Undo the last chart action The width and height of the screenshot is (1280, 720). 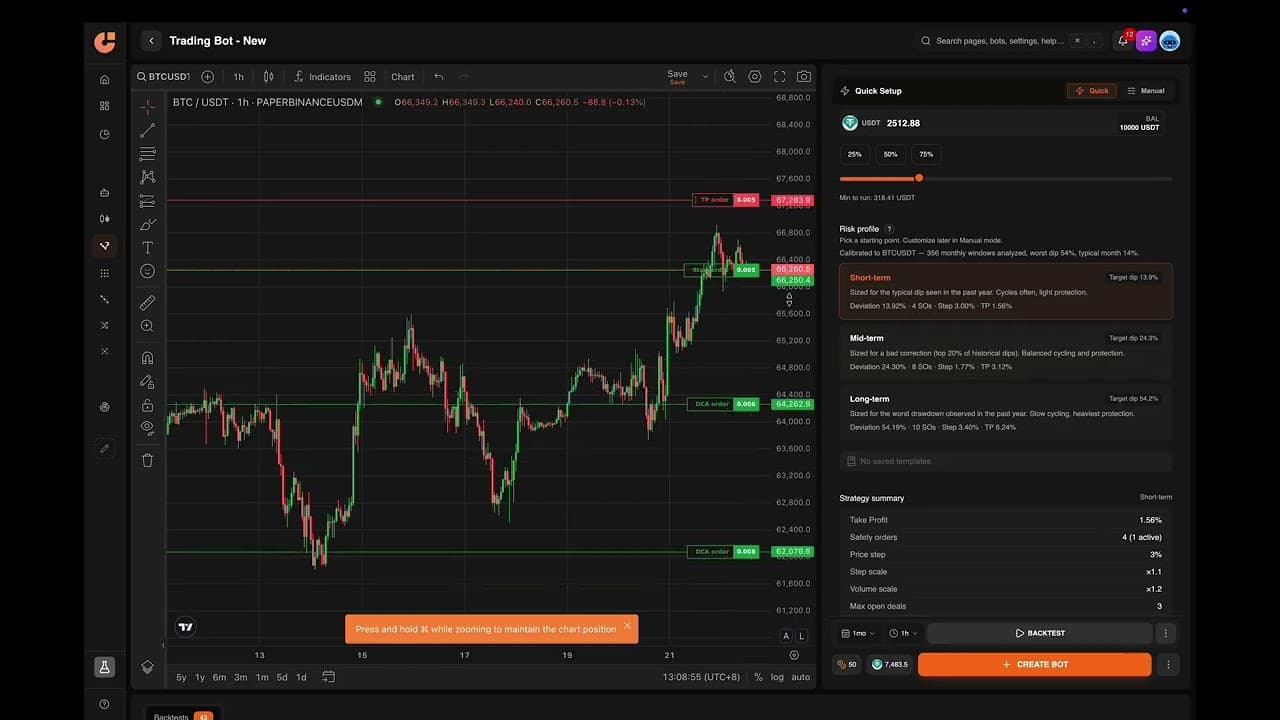(x=438, y=77)
